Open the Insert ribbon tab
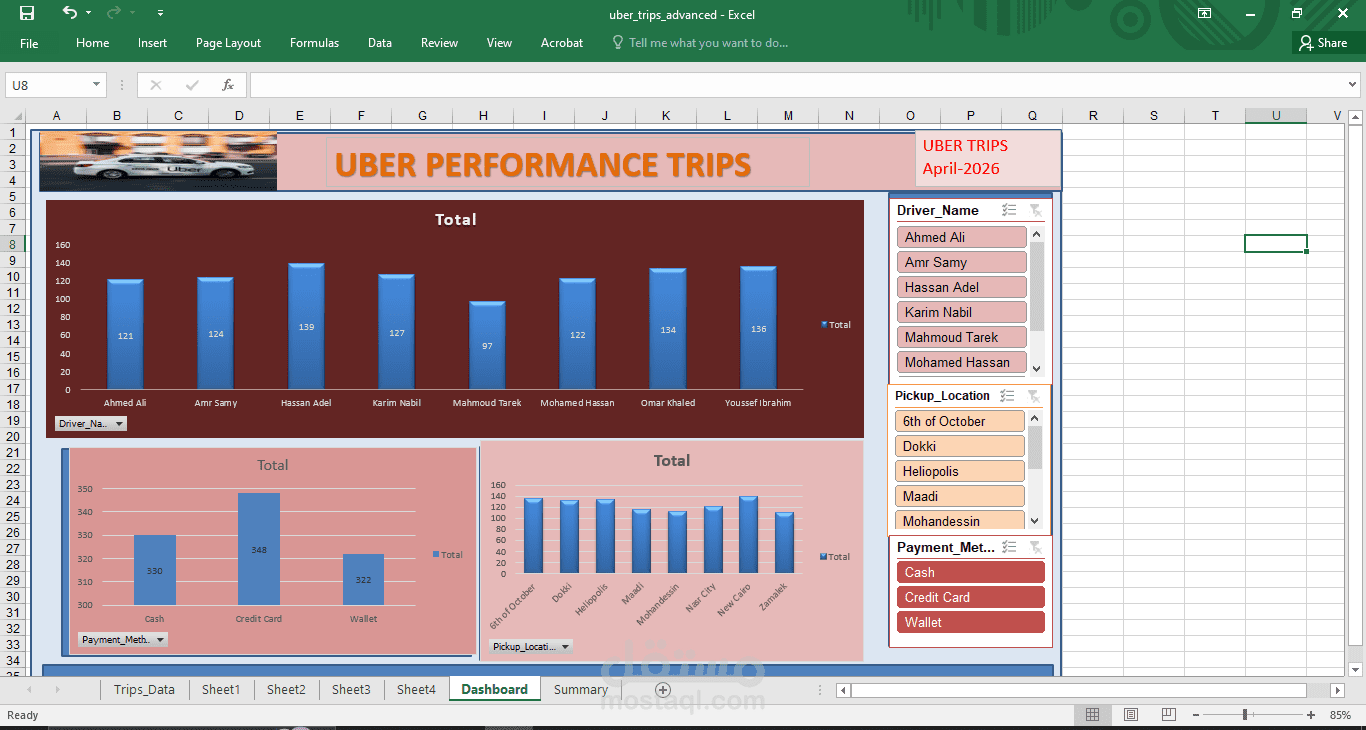Viewport: 1366px width, 730px height. 153,43
